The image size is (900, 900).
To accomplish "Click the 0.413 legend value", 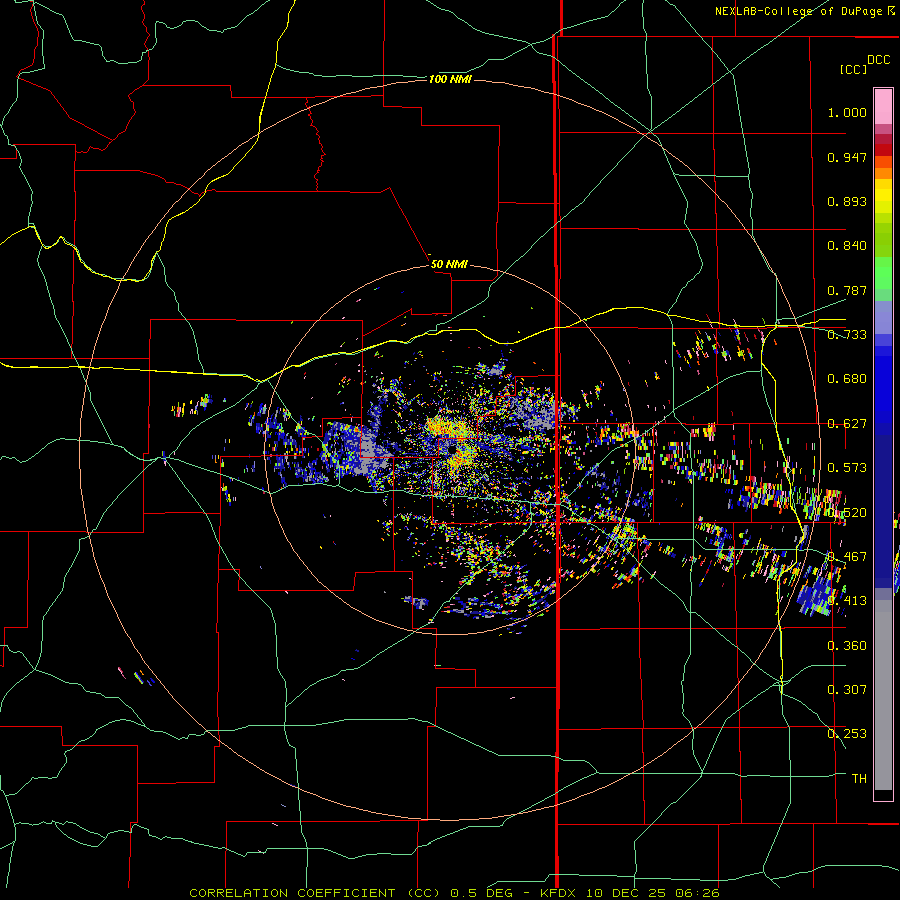I will (847, 601).
